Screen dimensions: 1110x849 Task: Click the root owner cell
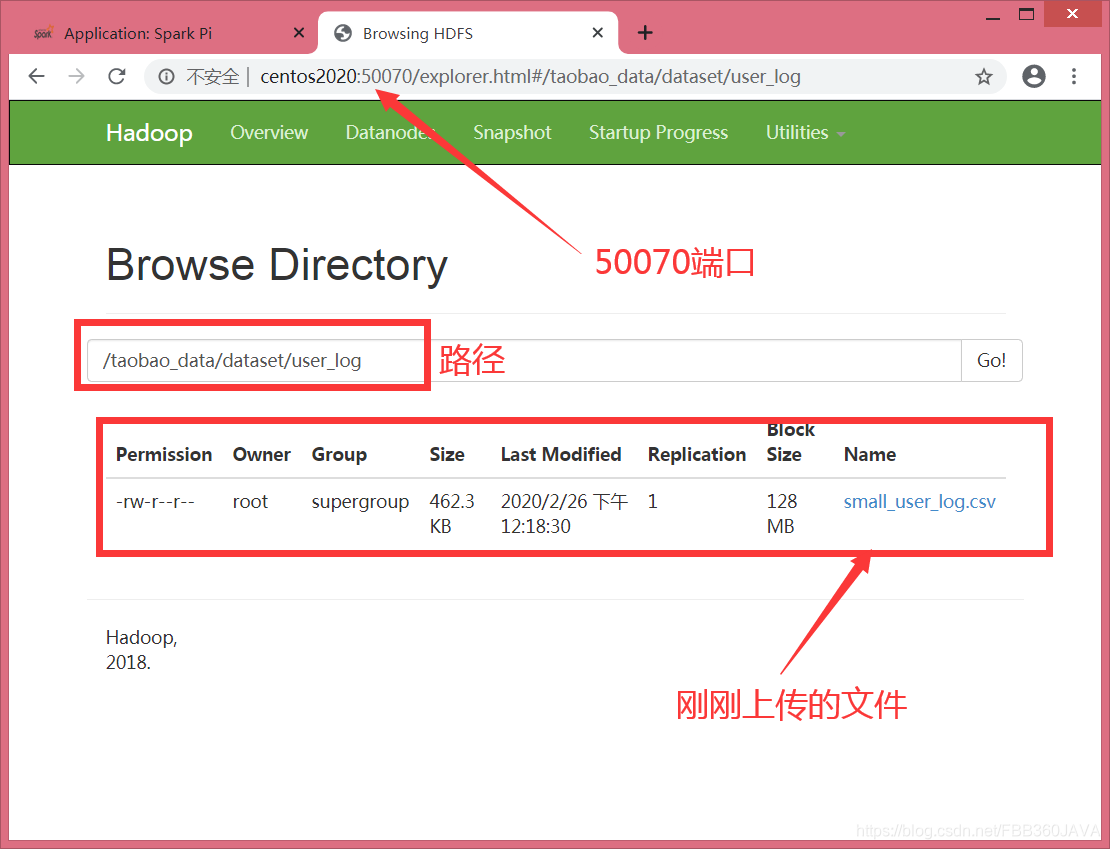point(251,502)
